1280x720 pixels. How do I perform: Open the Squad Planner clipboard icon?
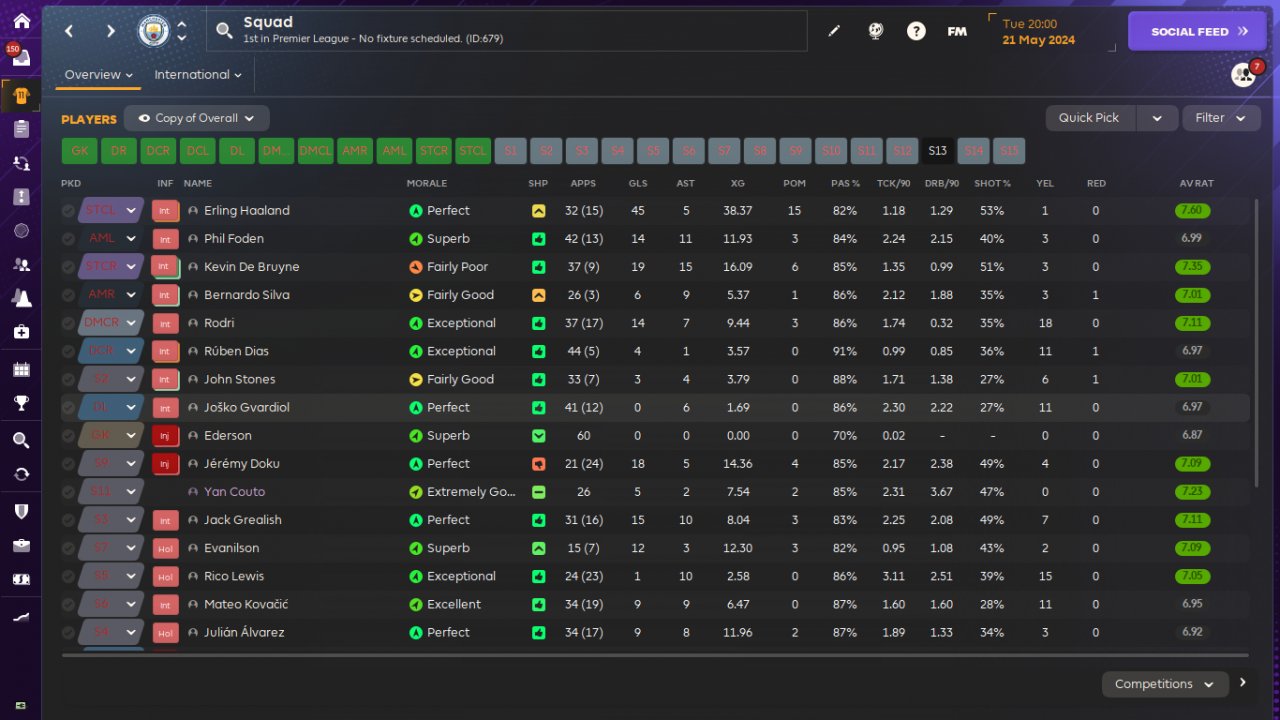(x=21, y=128)
